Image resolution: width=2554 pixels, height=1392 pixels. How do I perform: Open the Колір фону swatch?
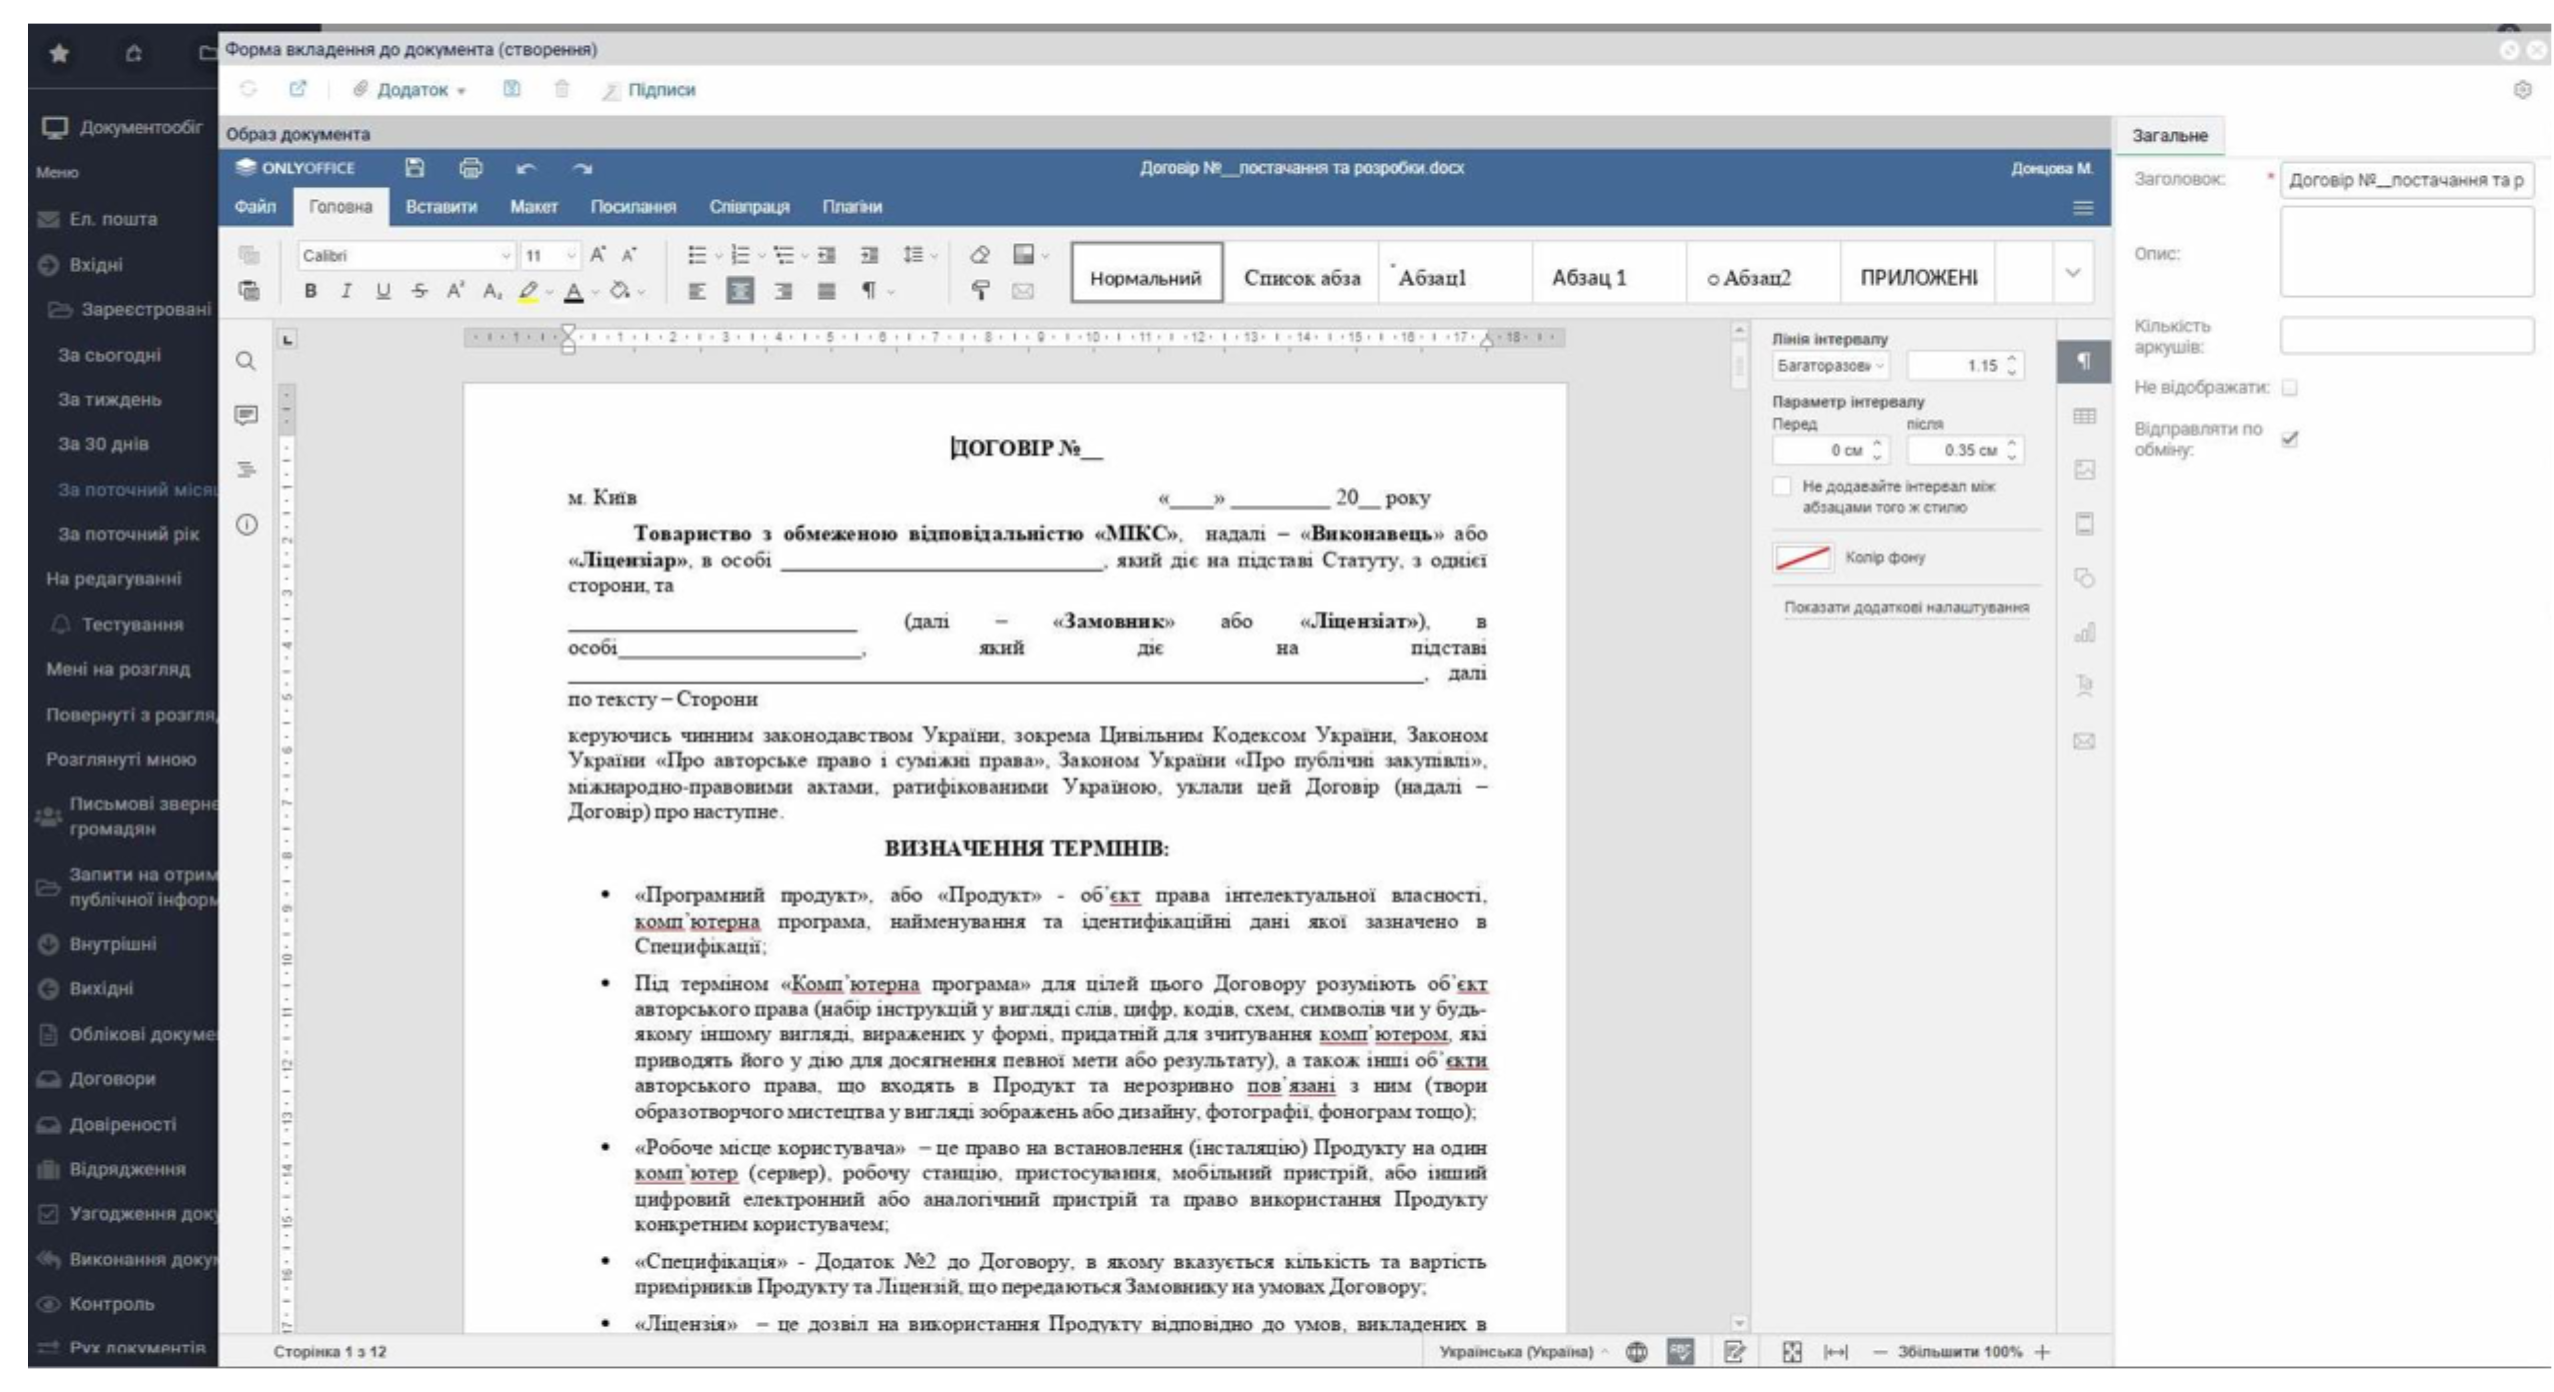point(1802,557)
